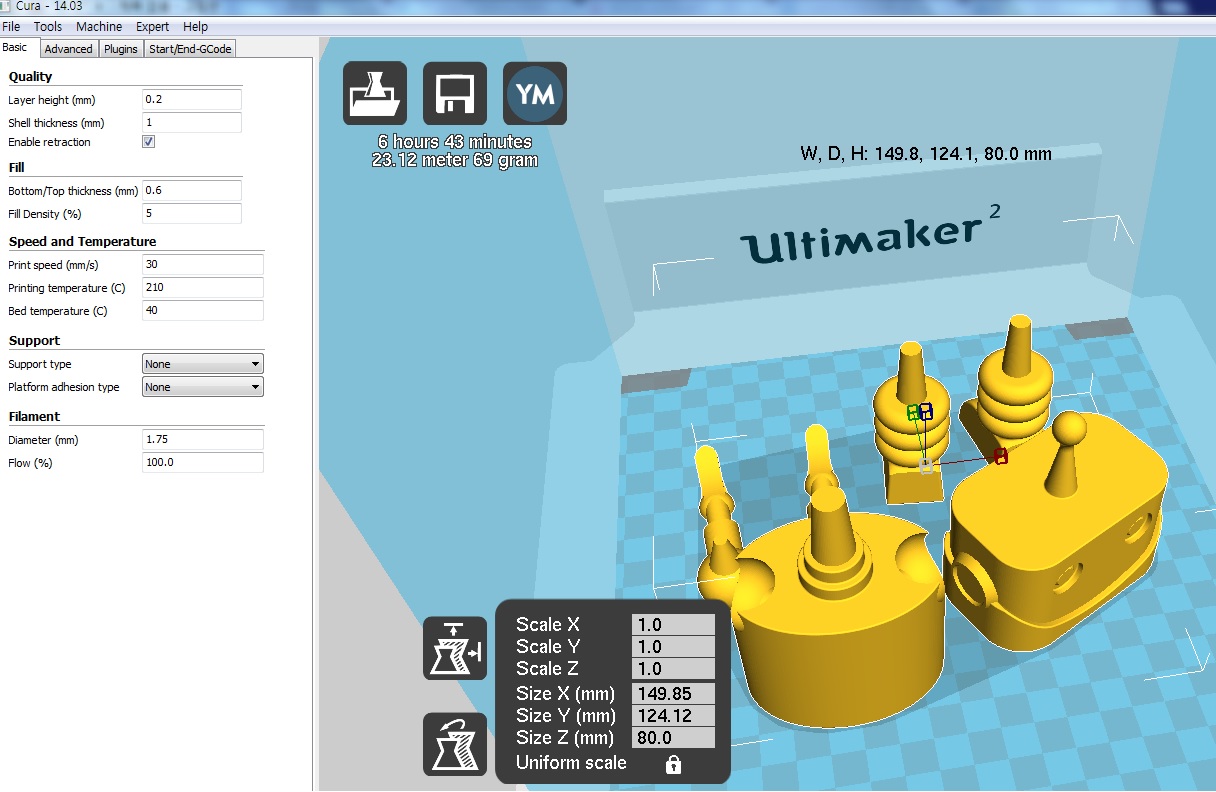Click the 'W, D, H: 149.8, 124.1, 80.0 mm' text
Image resolution: width=1216 pixels, height=792 pixels.
pos(926,154)
